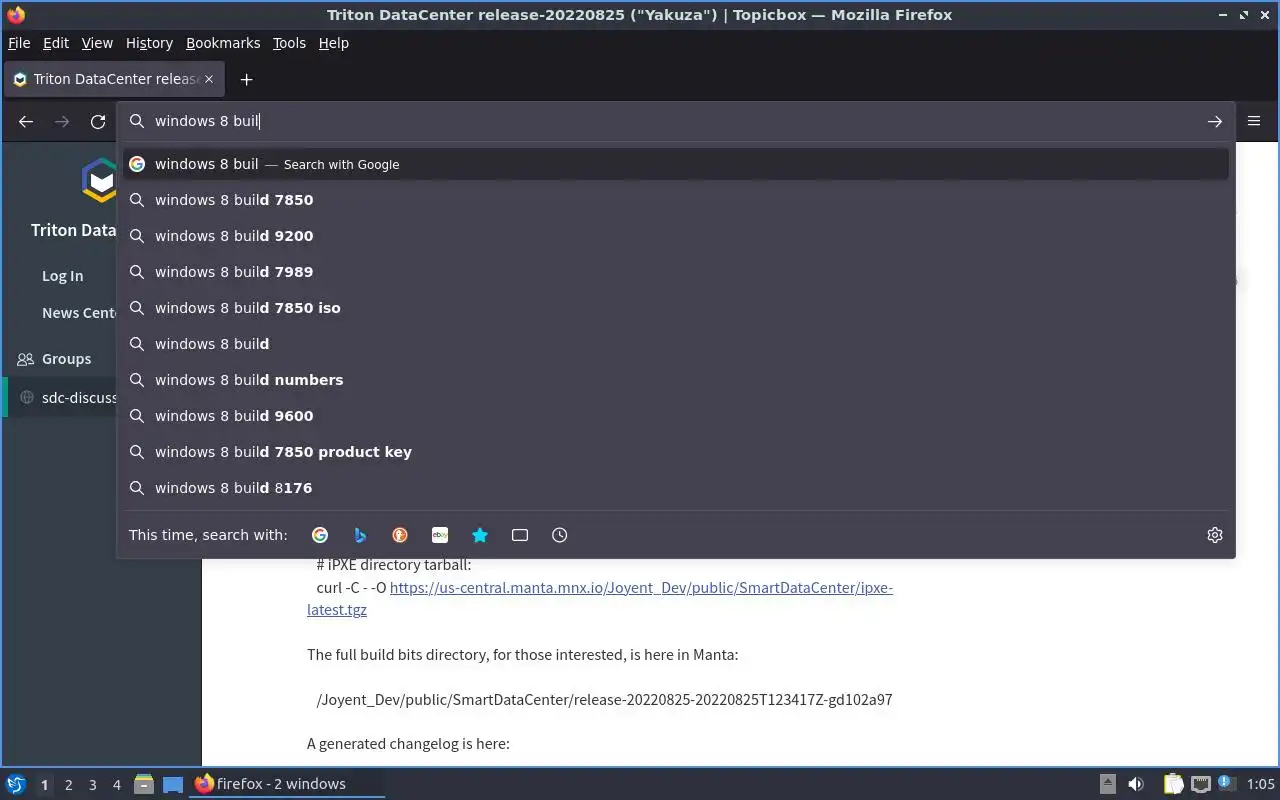Open the sdc-discuss group entry
Image resolution: width=1280 pixels, height=800 pixels.
(79, 398)
